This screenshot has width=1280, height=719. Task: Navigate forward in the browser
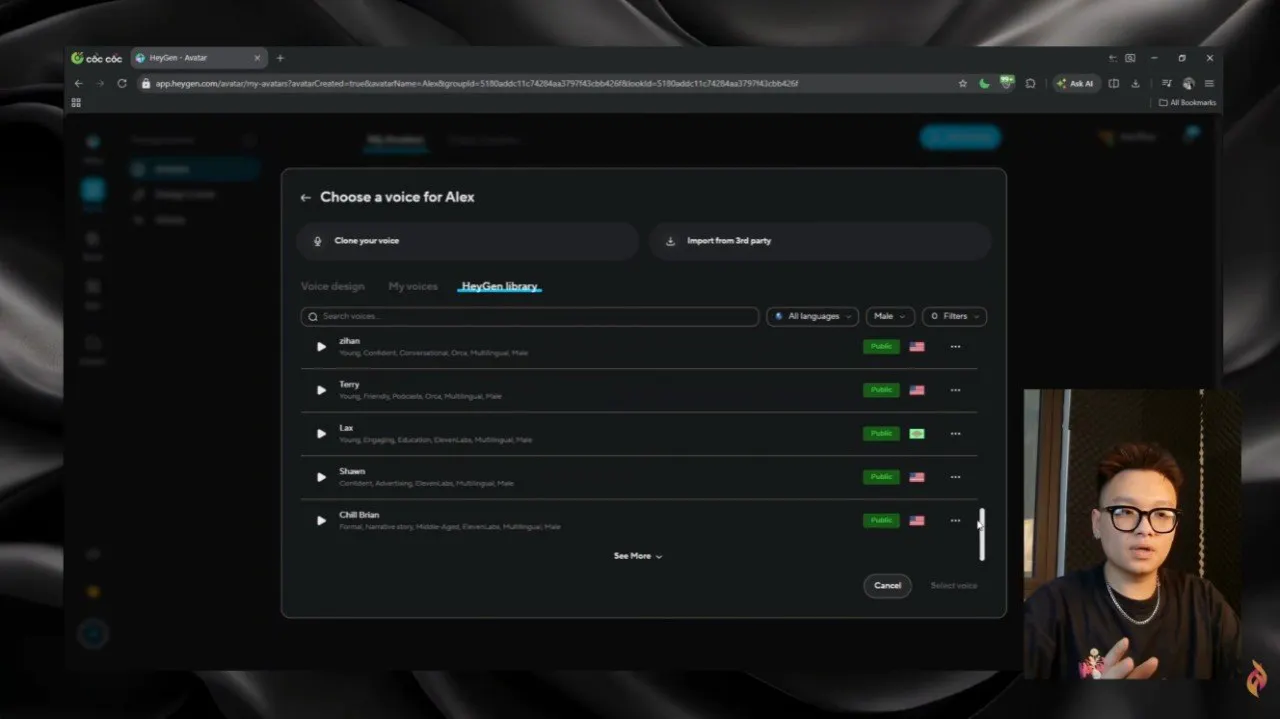pos(100,84)
